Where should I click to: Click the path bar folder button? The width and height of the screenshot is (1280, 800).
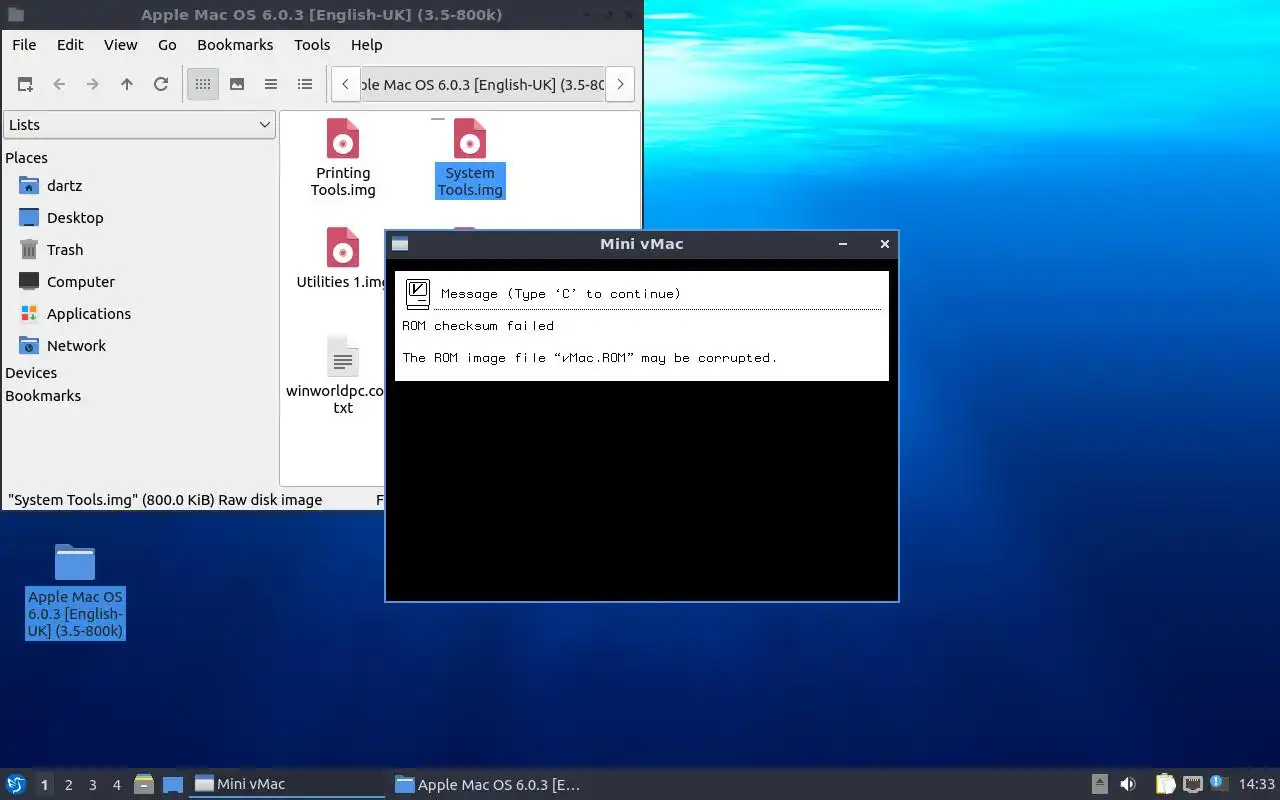point(483,85)
